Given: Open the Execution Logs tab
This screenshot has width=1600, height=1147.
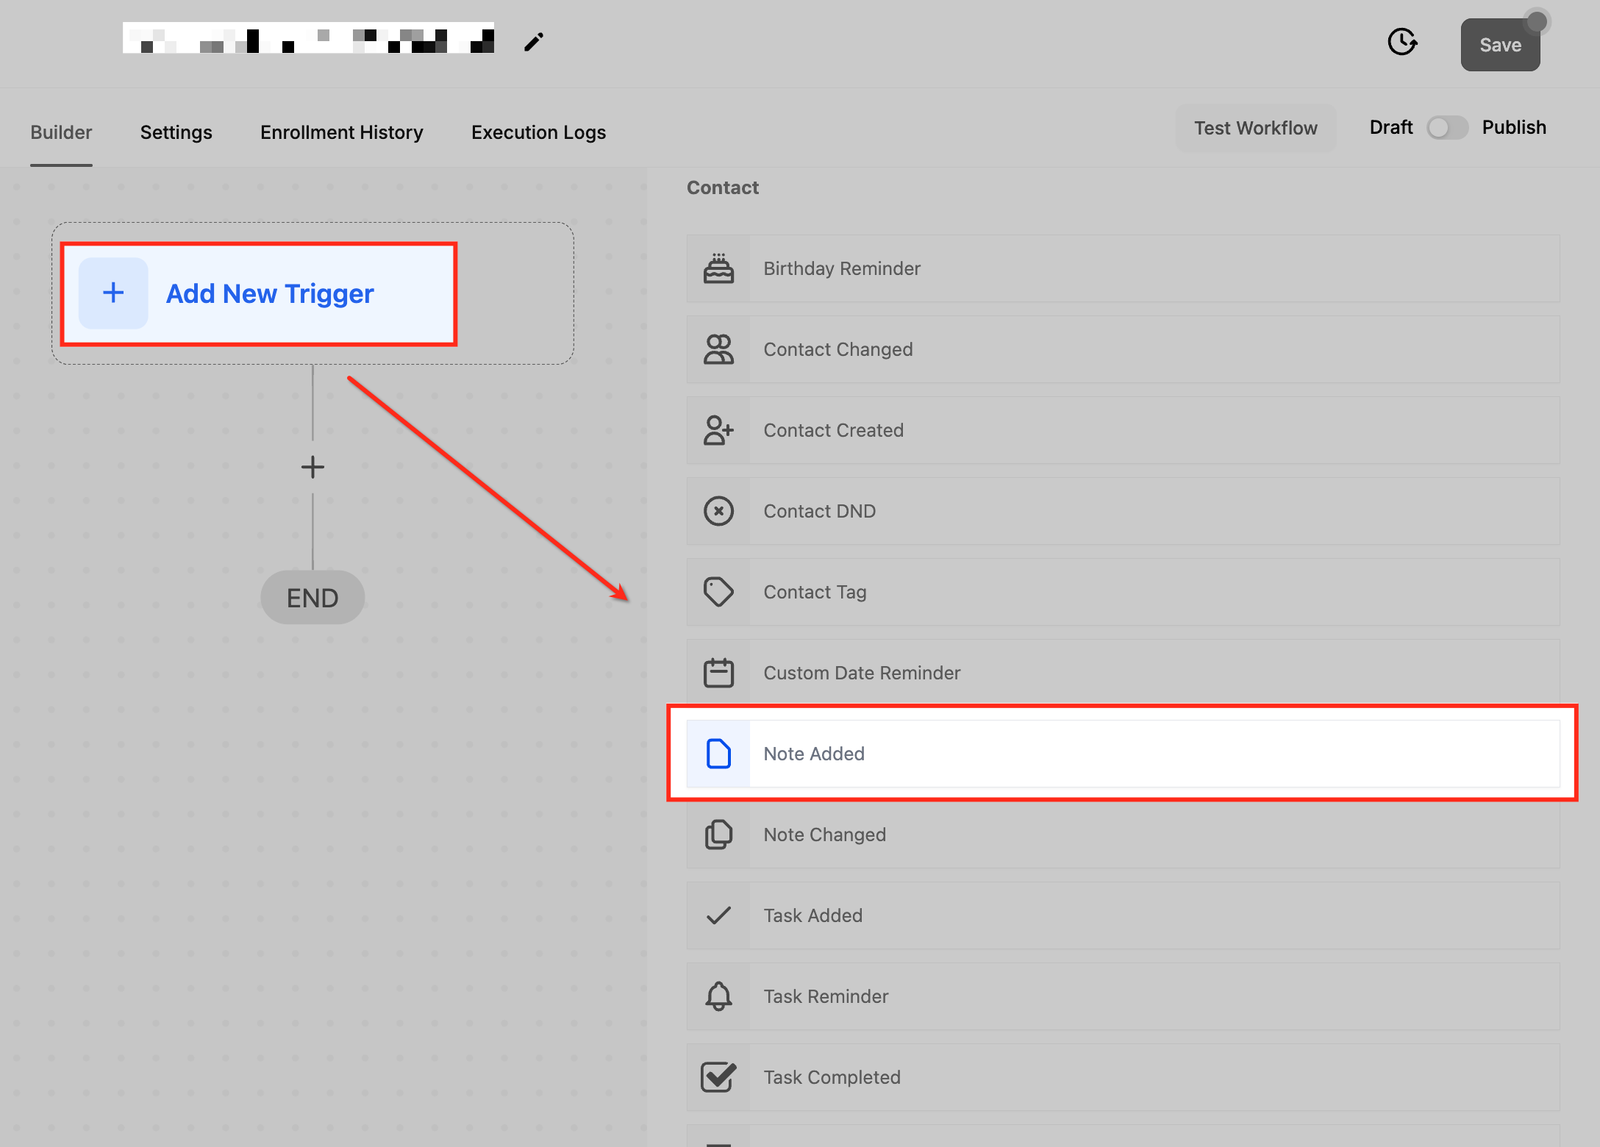Looking at the screenshot, I should (x=538, y=132).
